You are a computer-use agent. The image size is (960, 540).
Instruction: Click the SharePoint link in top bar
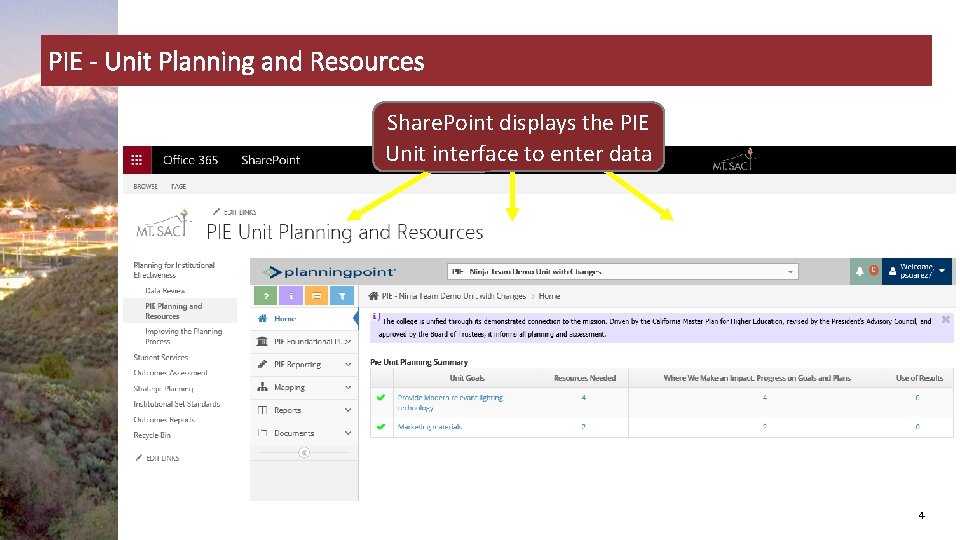pyautogui.click(x=270, y=160)
